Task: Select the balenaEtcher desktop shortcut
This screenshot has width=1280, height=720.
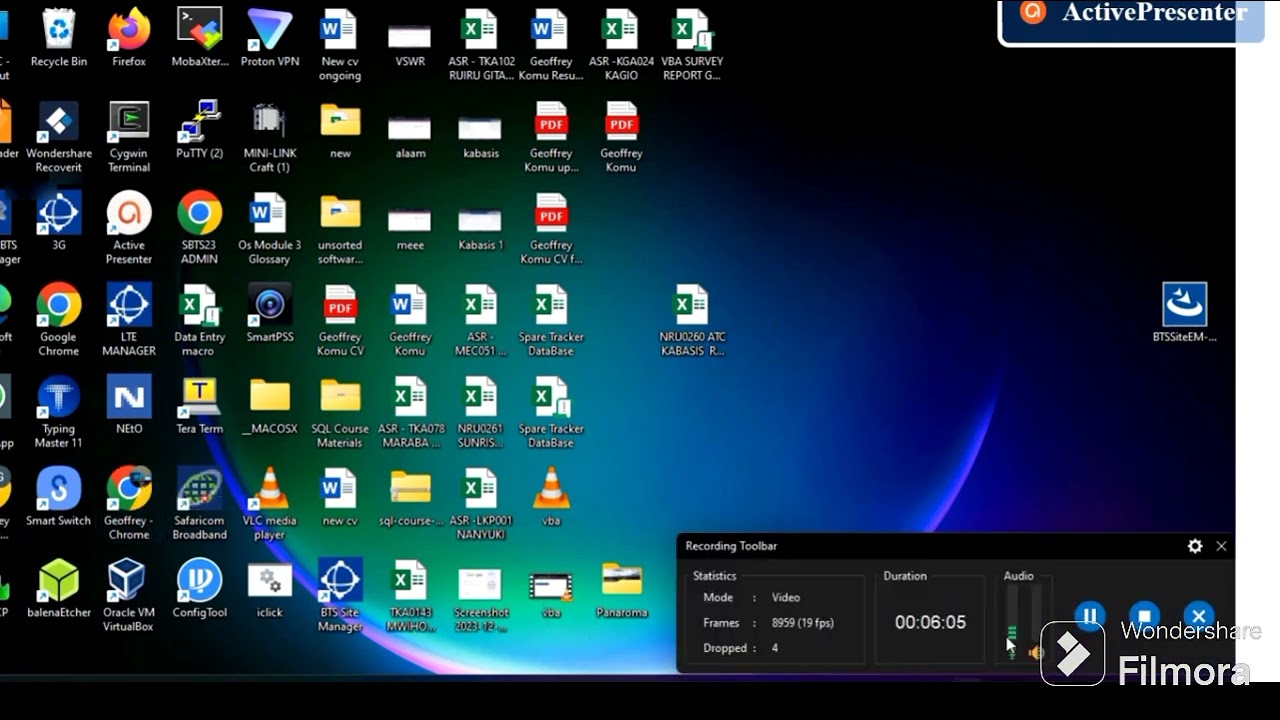Action: (x=59, y=590)
